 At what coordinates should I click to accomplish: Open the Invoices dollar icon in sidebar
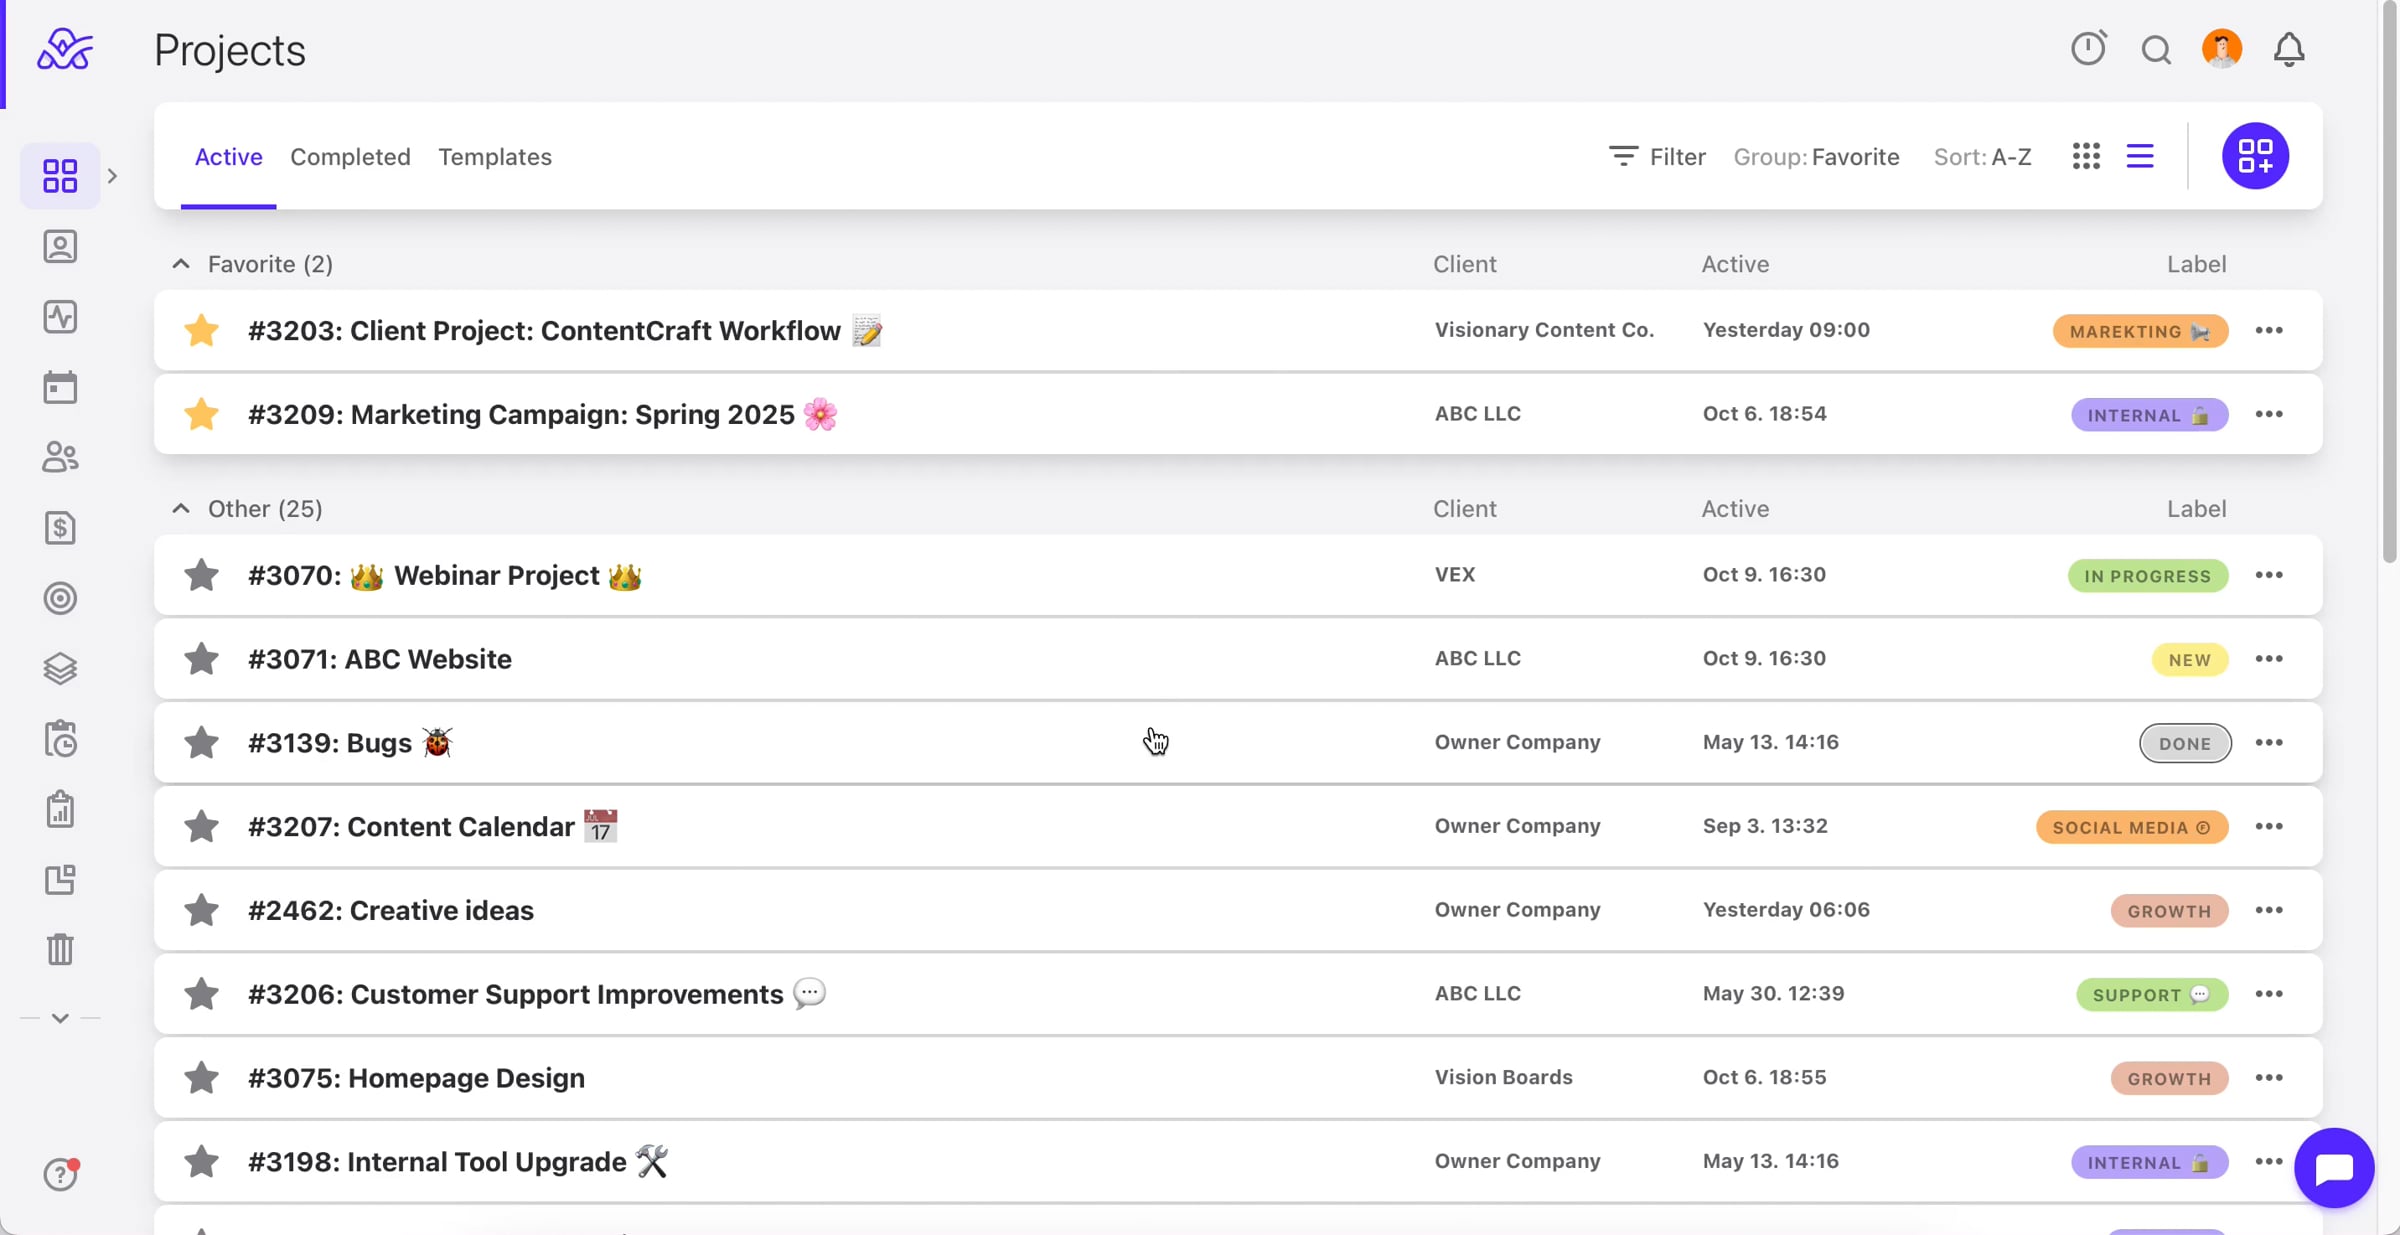click(60, 528)
